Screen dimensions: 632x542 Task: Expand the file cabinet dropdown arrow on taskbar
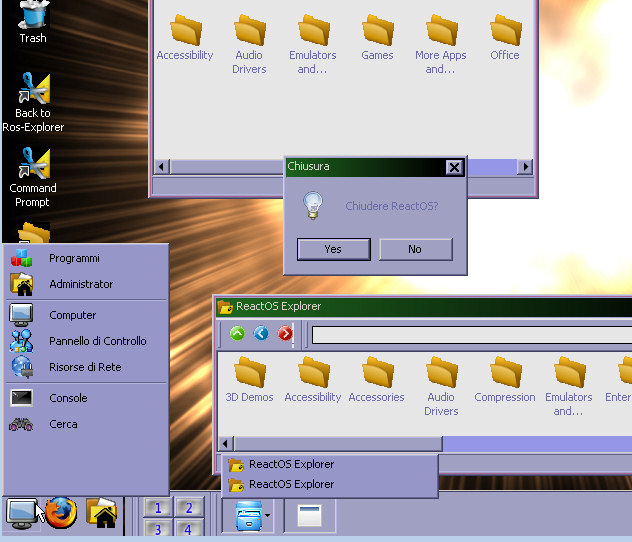(268, 515)
